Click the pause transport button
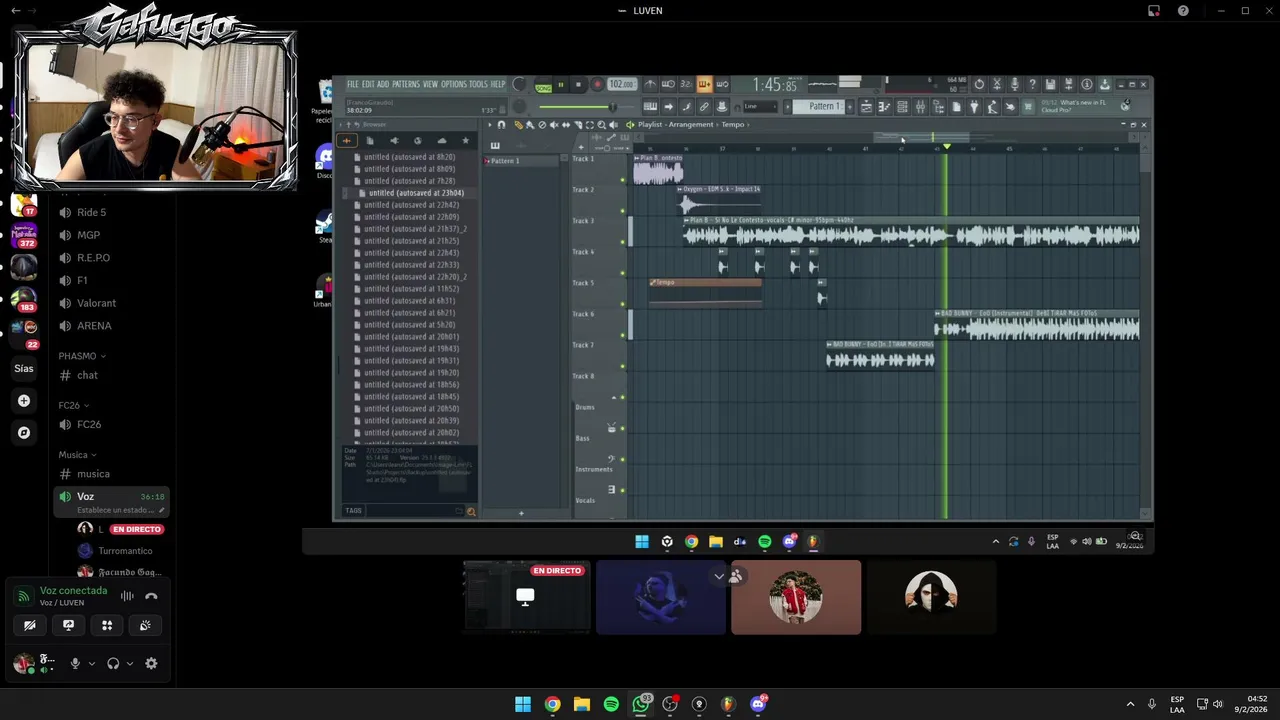This screenshot has height=720, width=1280. pos(561,85)
